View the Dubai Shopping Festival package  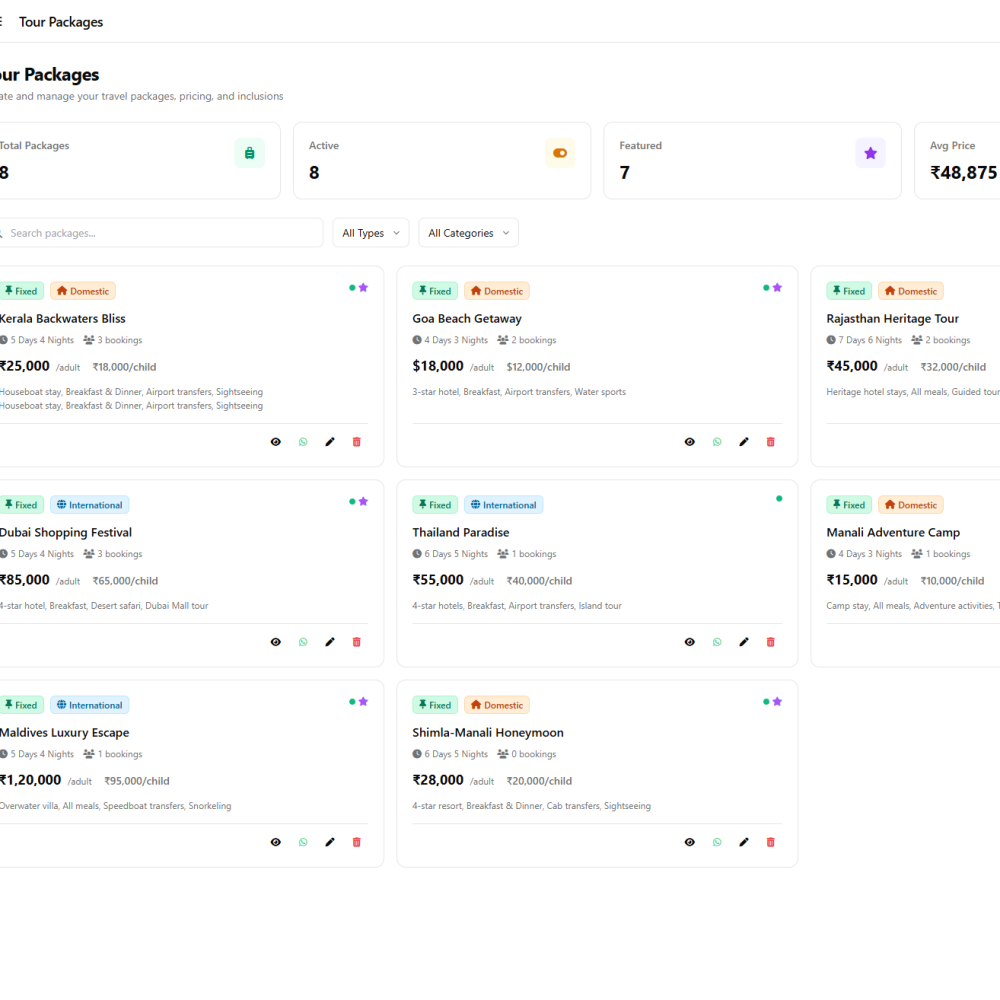click(x=276, y=642)
